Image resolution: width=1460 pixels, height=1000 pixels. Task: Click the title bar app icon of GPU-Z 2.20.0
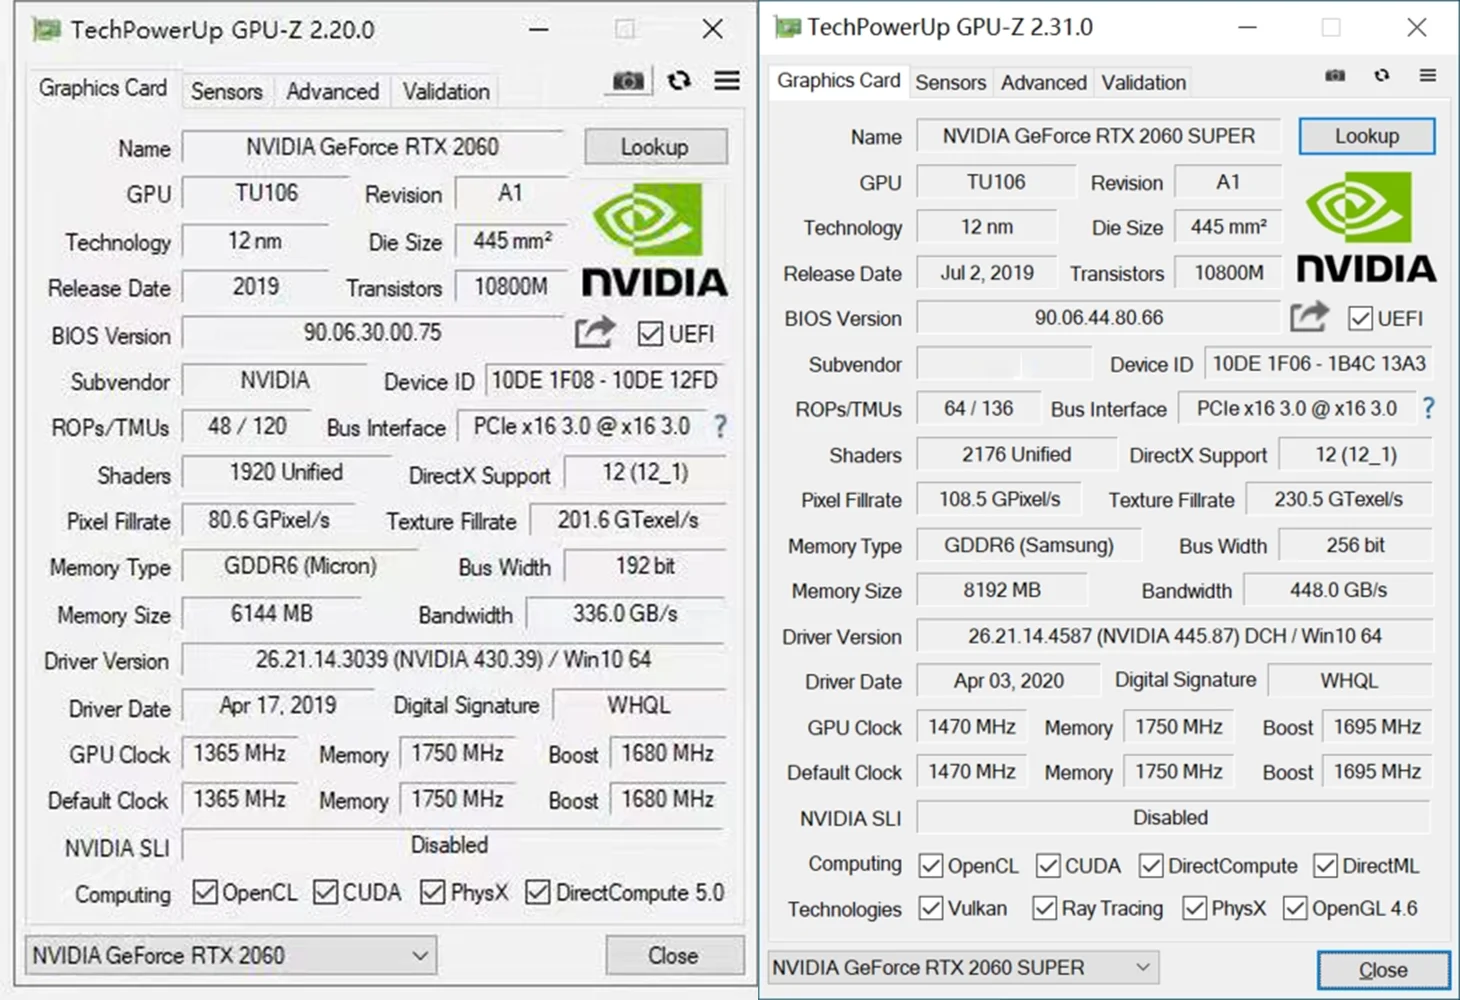46,29
